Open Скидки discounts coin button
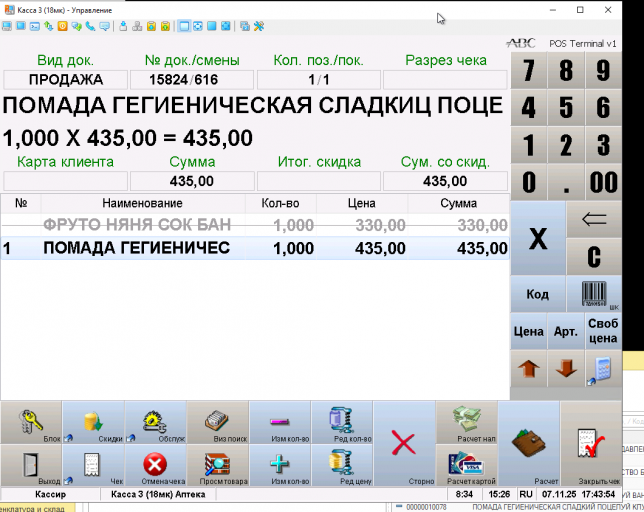644x512 pixels. click(x=94, y=422)
